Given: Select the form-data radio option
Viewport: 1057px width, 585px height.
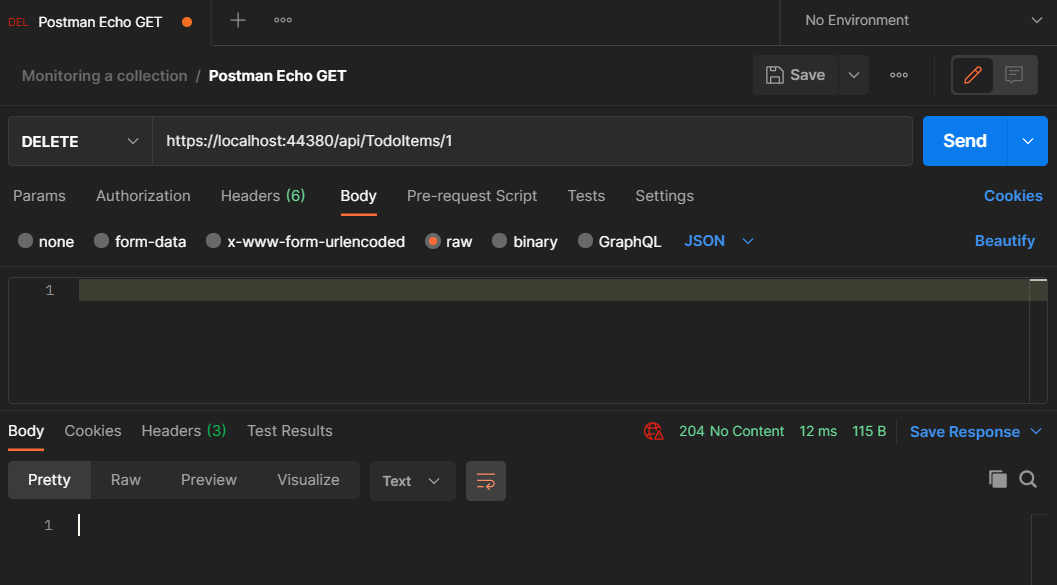Looking at the screenshot, I should click(101, 241).
